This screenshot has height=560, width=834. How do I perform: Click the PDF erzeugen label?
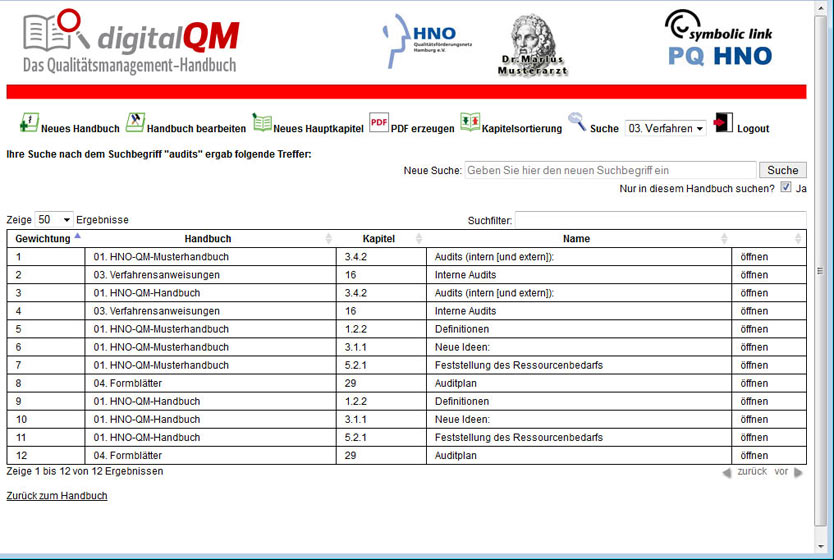[x=423, y=129]
